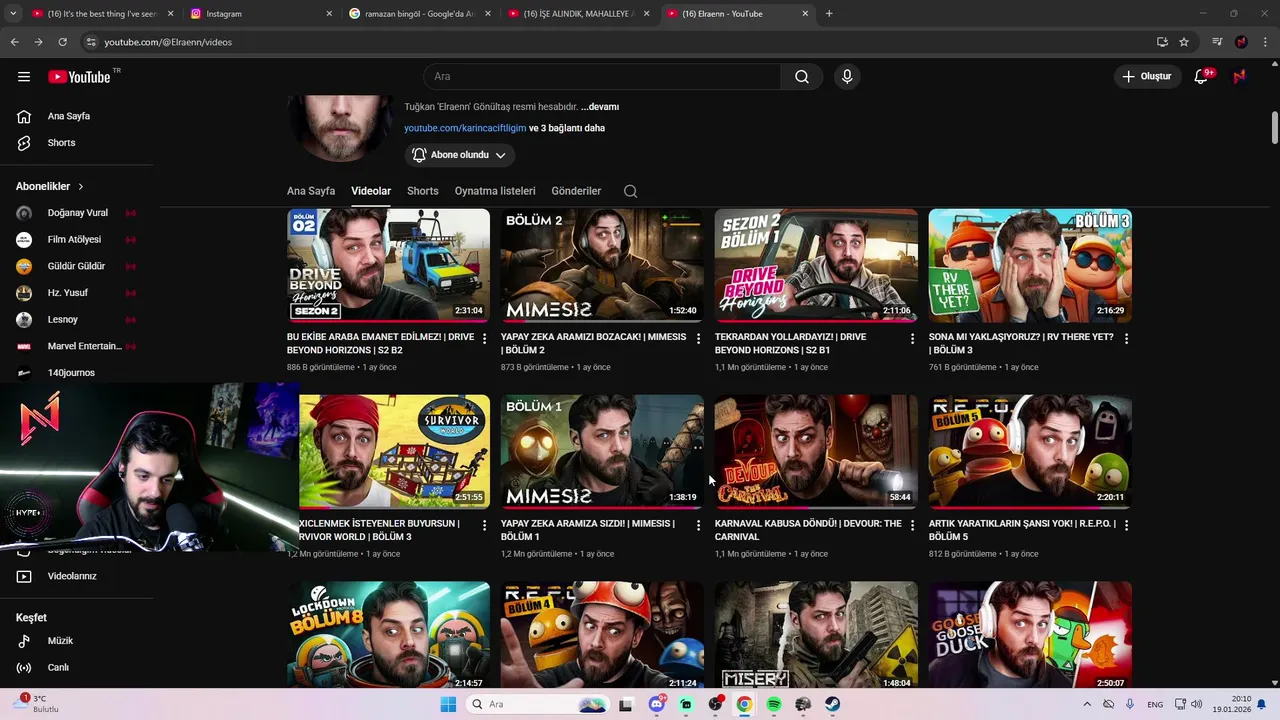
Task: Click the YouTube logo
Action: point(80,77)
